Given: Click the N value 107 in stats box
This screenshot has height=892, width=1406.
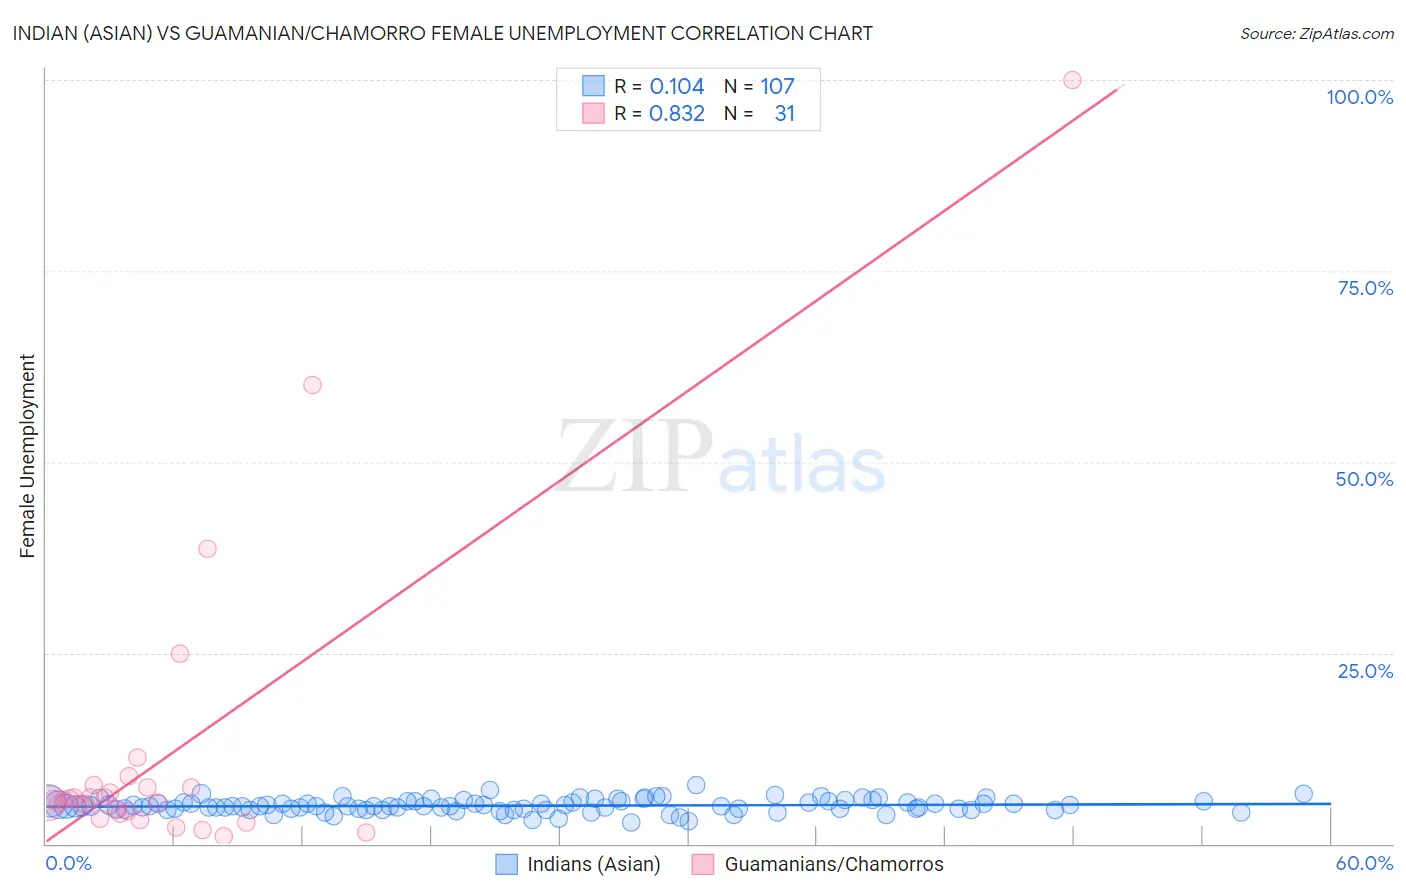Looking at the screenshot, I should pyautogui.click(x=777, y=86).
